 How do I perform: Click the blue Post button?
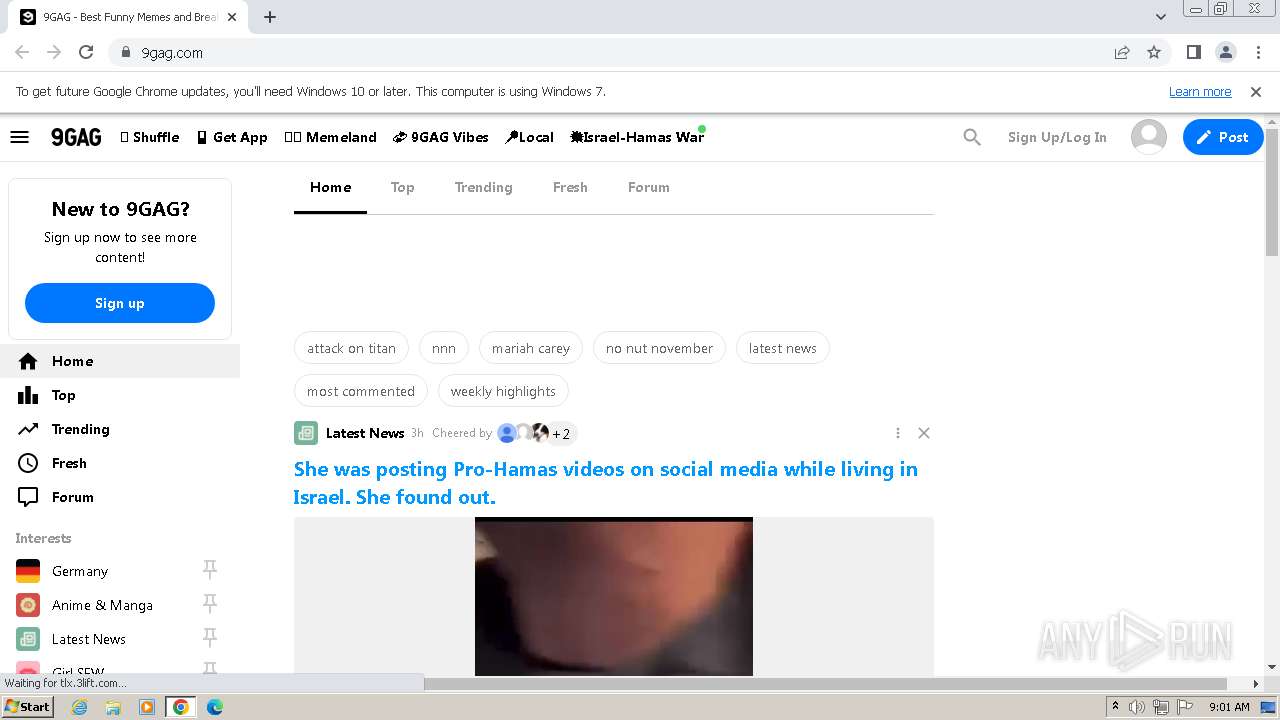click(x=1223, y=137)
